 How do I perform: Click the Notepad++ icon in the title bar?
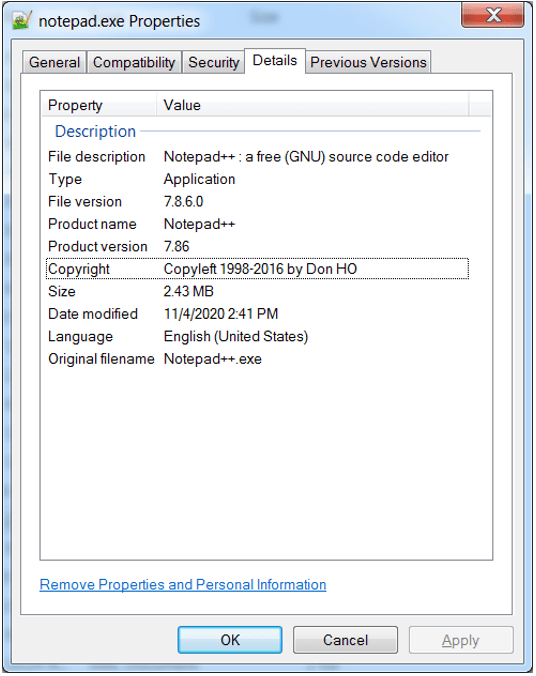(x=22, y=20)
